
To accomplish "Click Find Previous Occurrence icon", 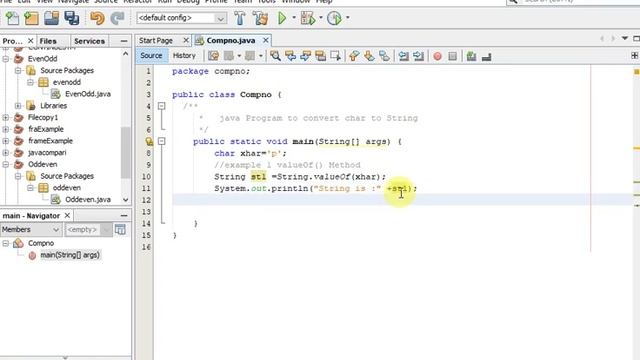I will 290,56.
